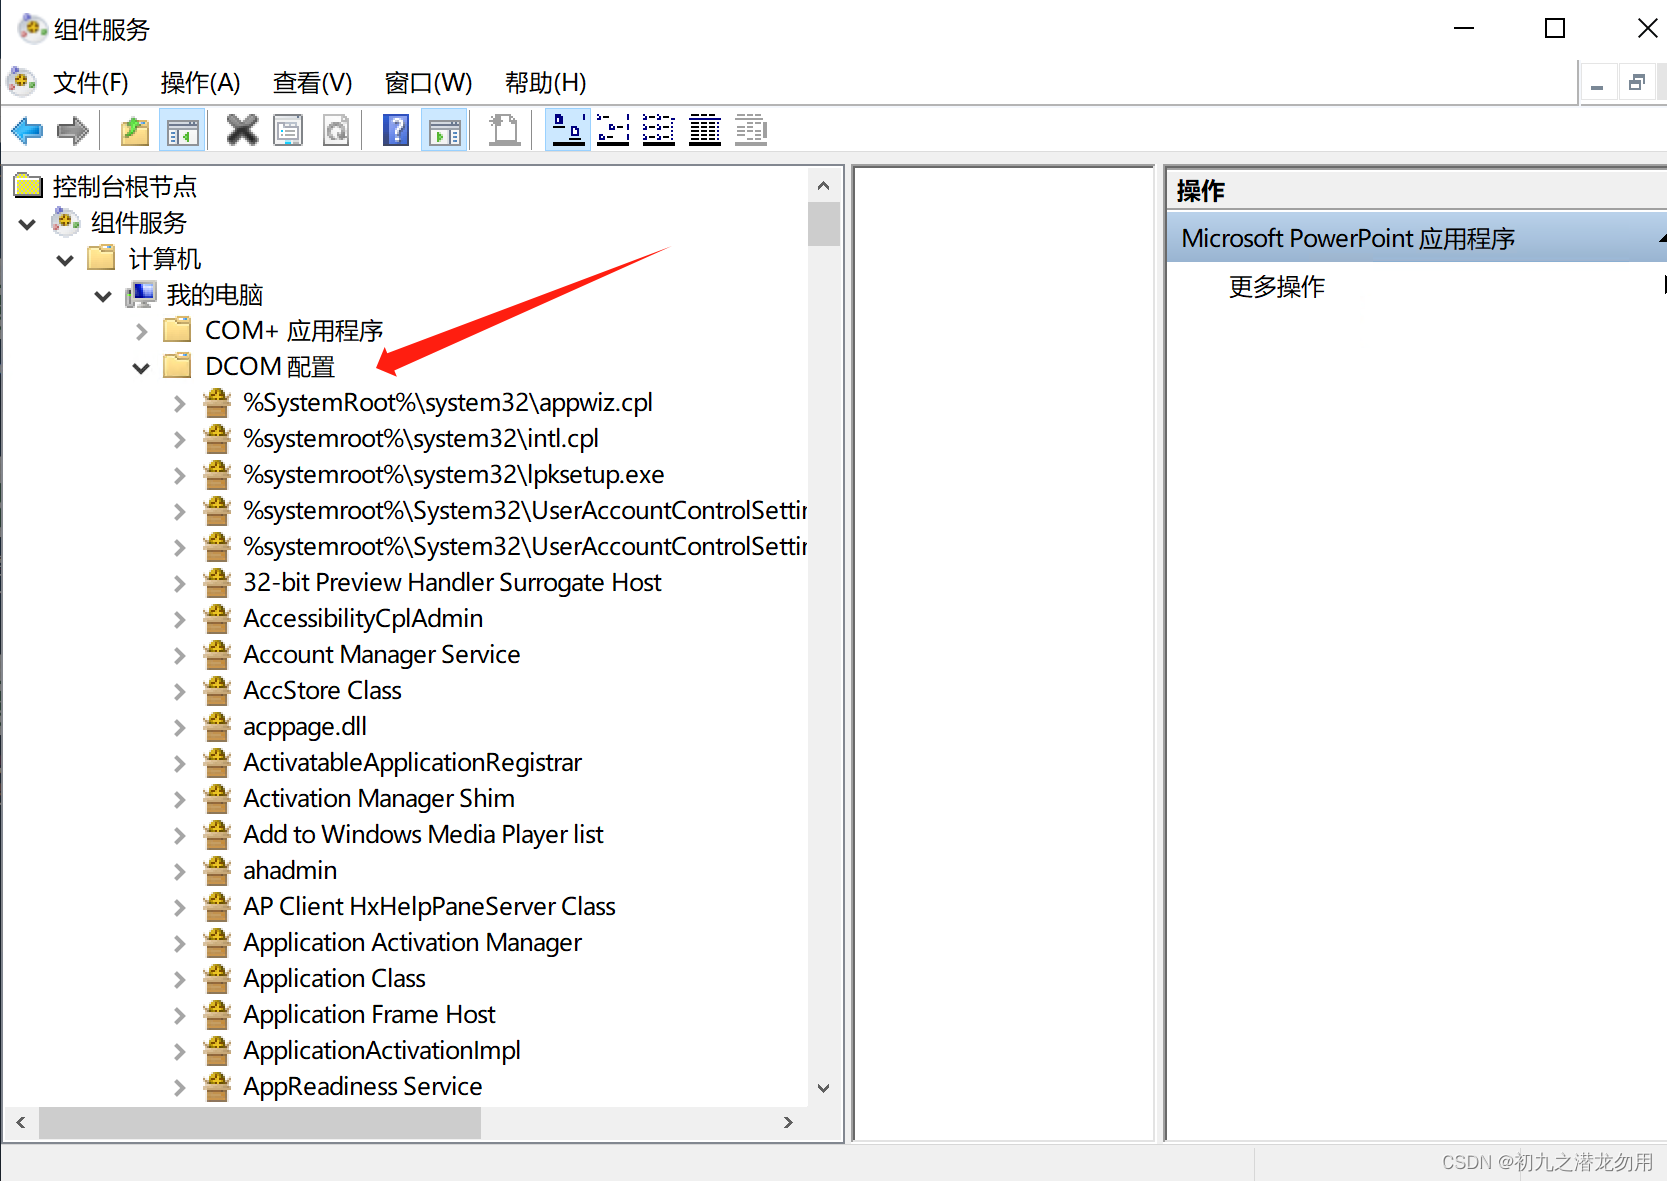Open the 操作(A) menu
The height and width of the screenshot is (1181, 1667).
[x=200, y=82]
